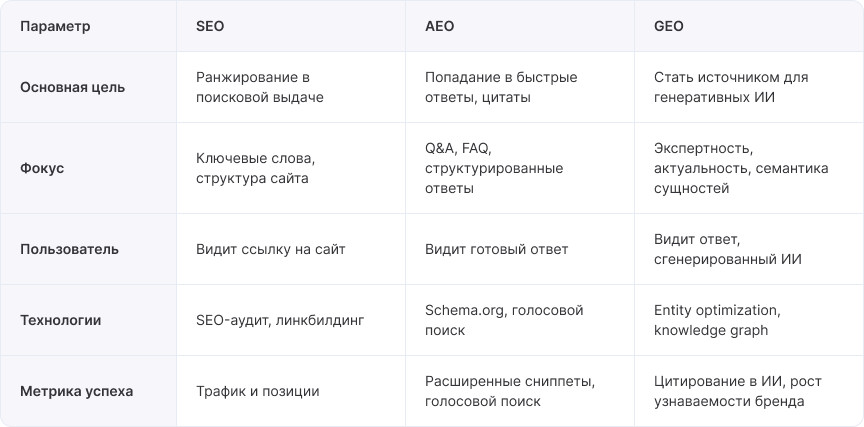Click the SEO column header
This screenshot has width=864, height=427.
point(210,27)
